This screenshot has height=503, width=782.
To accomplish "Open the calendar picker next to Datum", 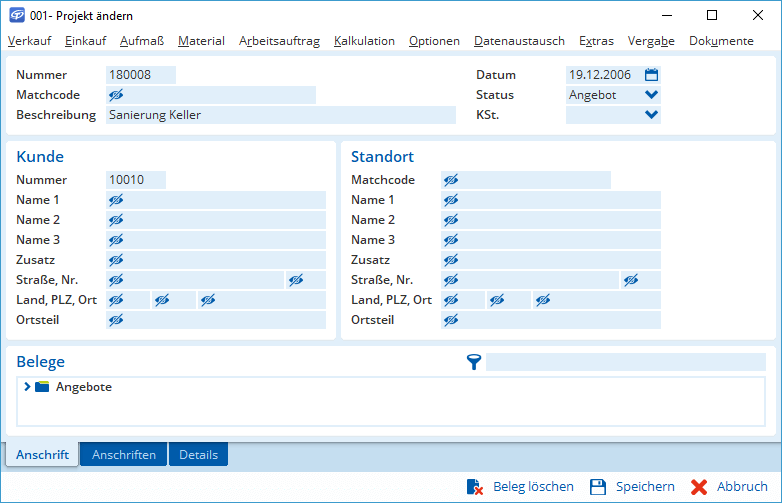I will pyautogui.click(x=652, y=75).
